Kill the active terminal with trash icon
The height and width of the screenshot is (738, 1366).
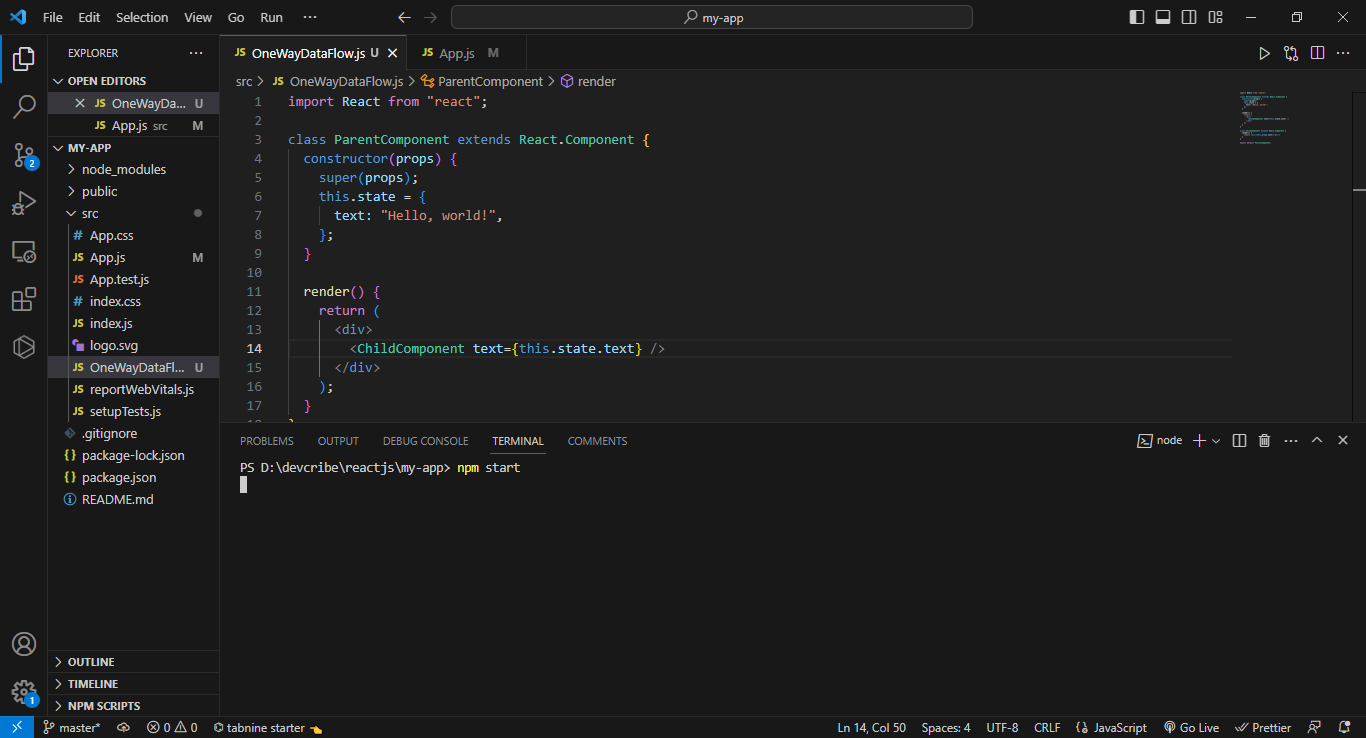point(1263,440)
